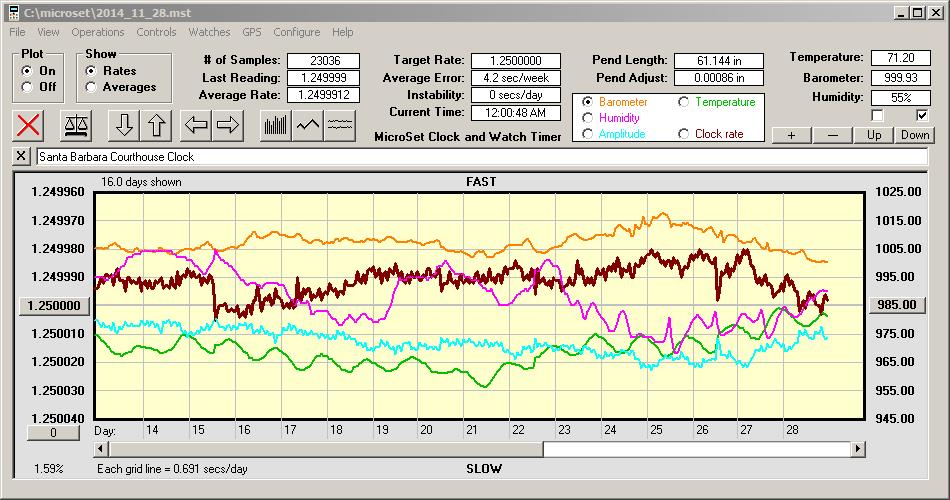Click the right arrow toolbar icon
Screen dimensions: 950x500
tap(228, 125)
